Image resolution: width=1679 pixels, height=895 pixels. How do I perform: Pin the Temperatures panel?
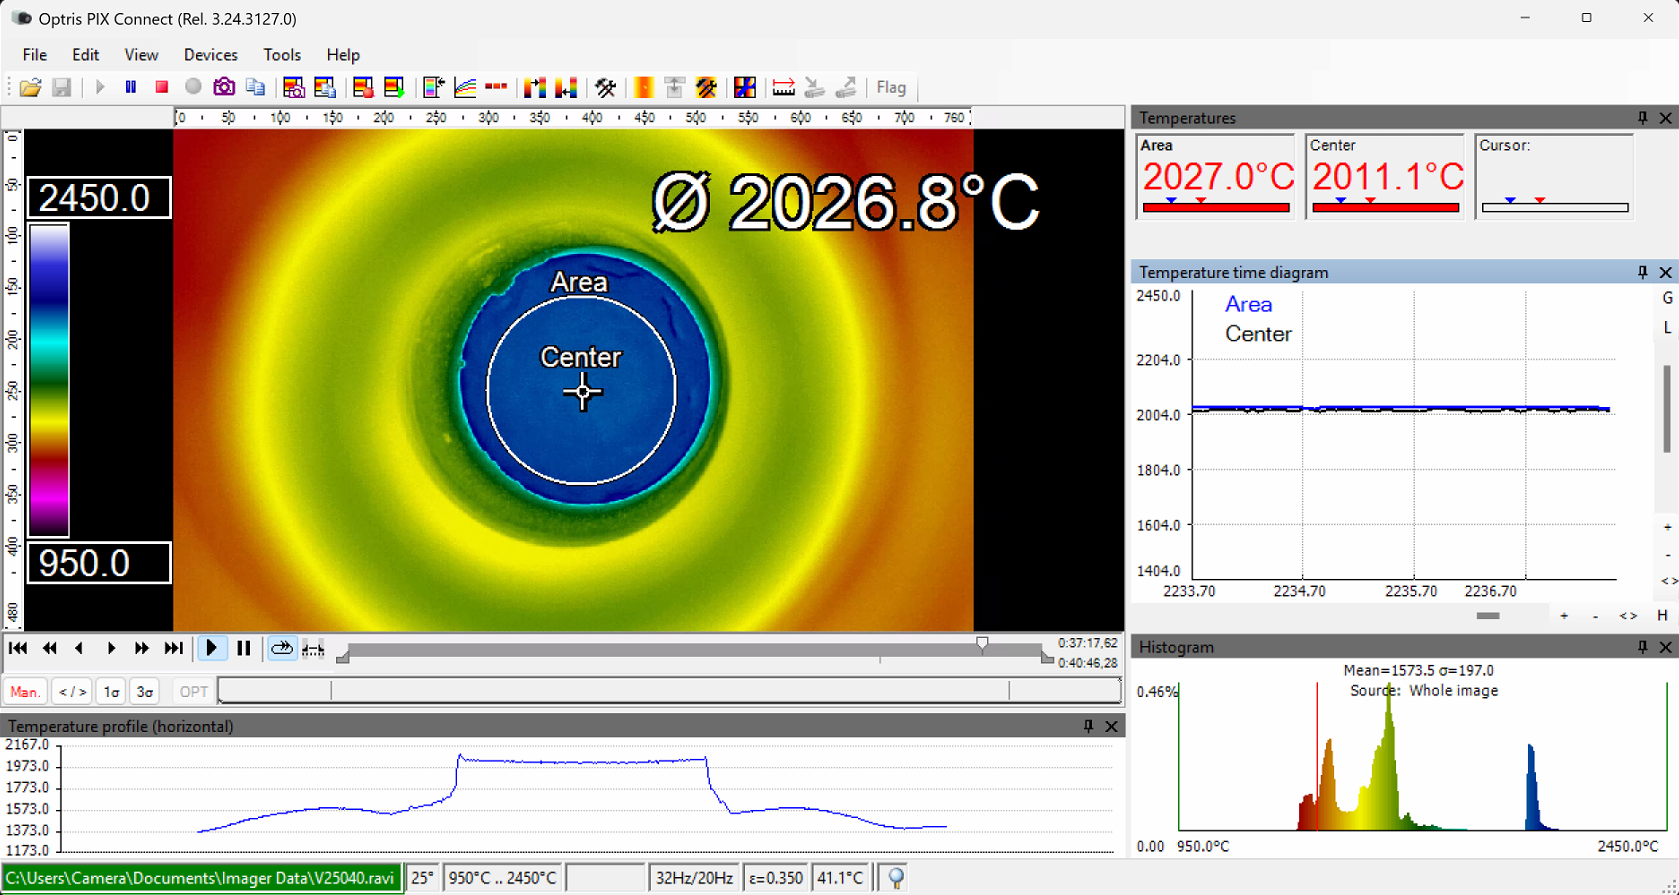[1642, 118]
